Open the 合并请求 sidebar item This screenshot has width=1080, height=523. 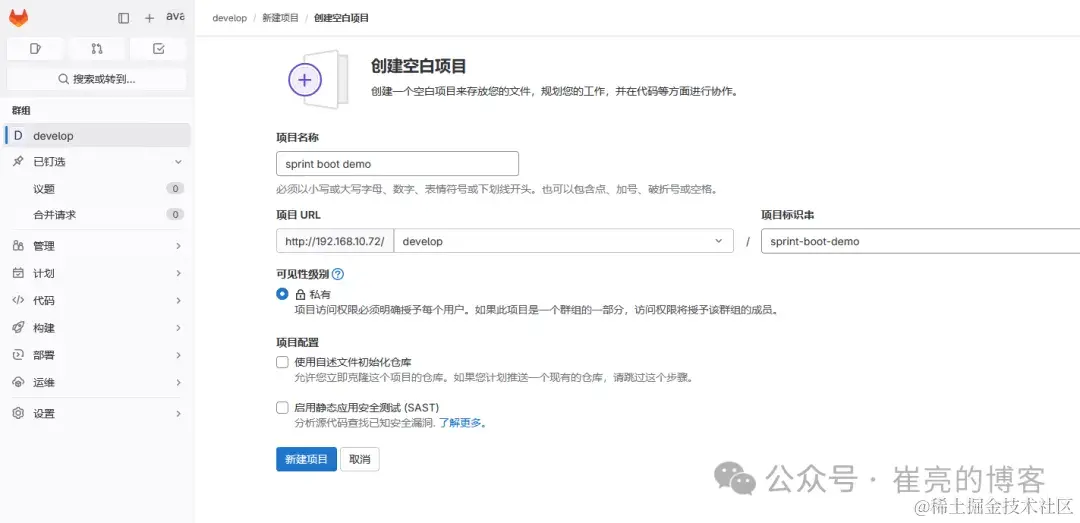coord(97,215)
